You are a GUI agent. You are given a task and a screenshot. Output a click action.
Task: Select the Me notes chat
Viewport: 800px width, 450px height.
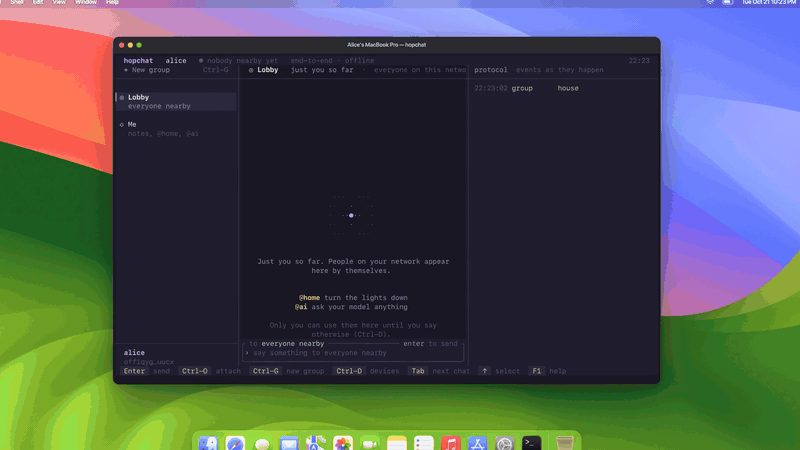click(176, 129)
